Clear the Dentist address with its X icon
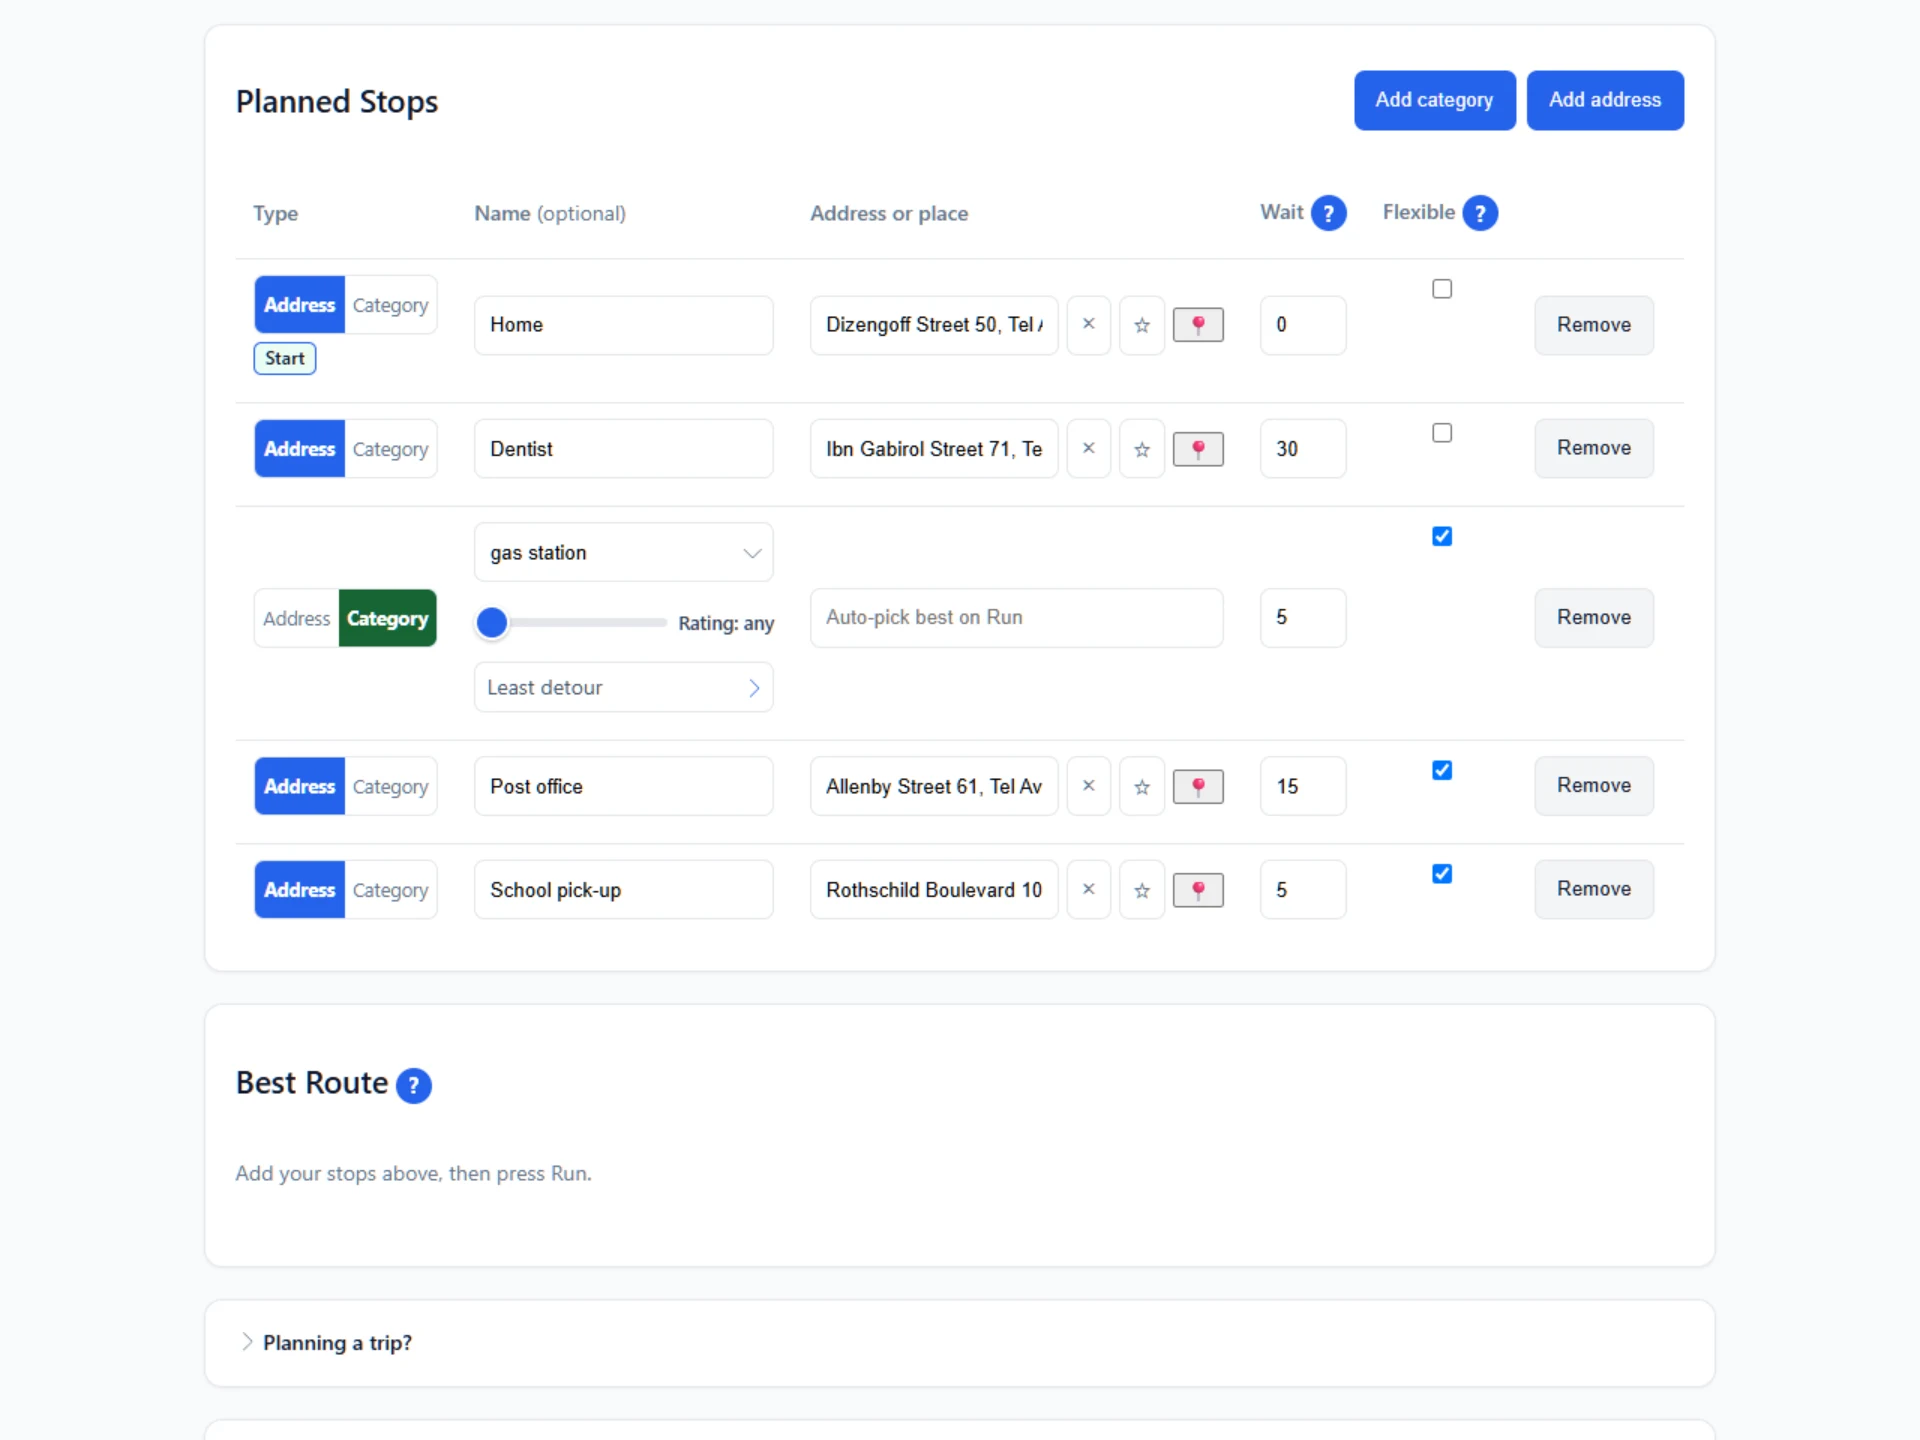 [1089, 449]
